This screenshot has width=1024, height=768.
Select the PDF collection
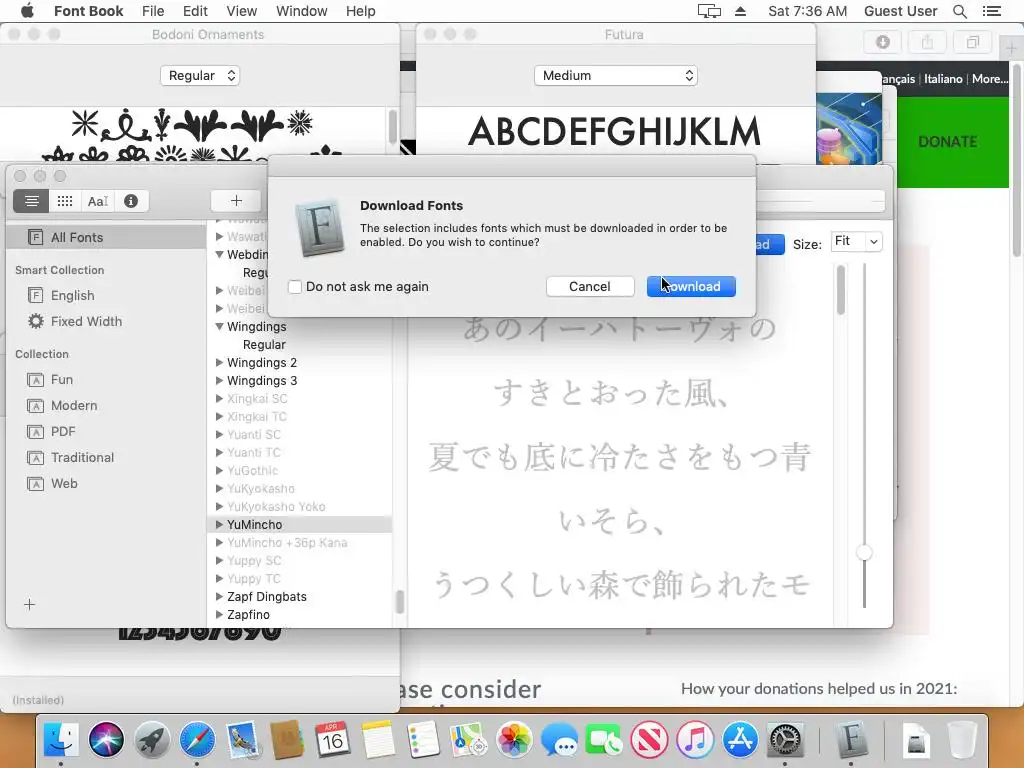pos(63,432)
